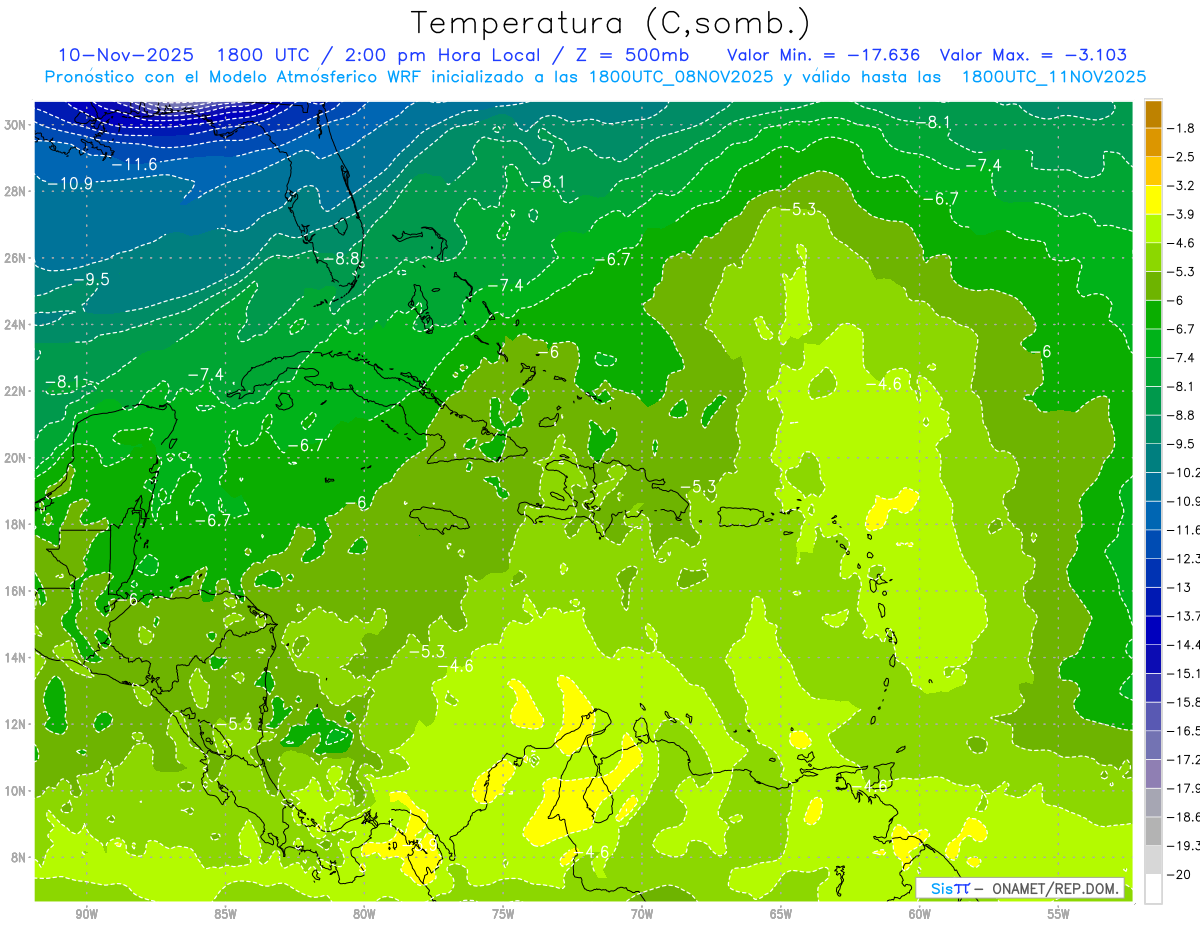Screen dimensions: 1200x927
Task: Click the 20N latitude axis label
Action: [15, 458]
